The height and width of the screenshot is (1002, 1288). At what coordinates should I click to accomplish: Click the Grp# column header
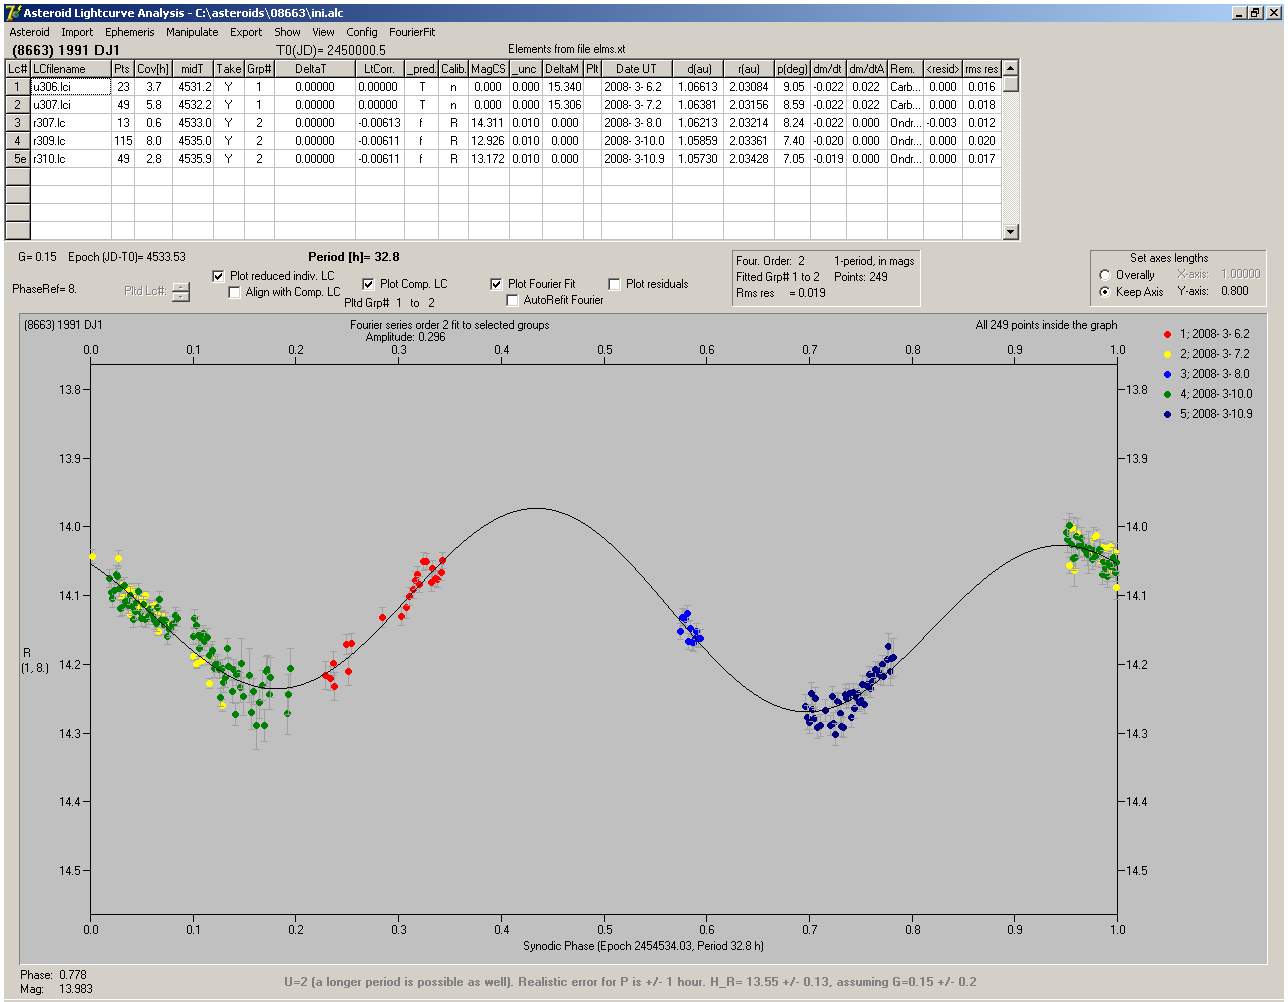[x=259, y=69]
